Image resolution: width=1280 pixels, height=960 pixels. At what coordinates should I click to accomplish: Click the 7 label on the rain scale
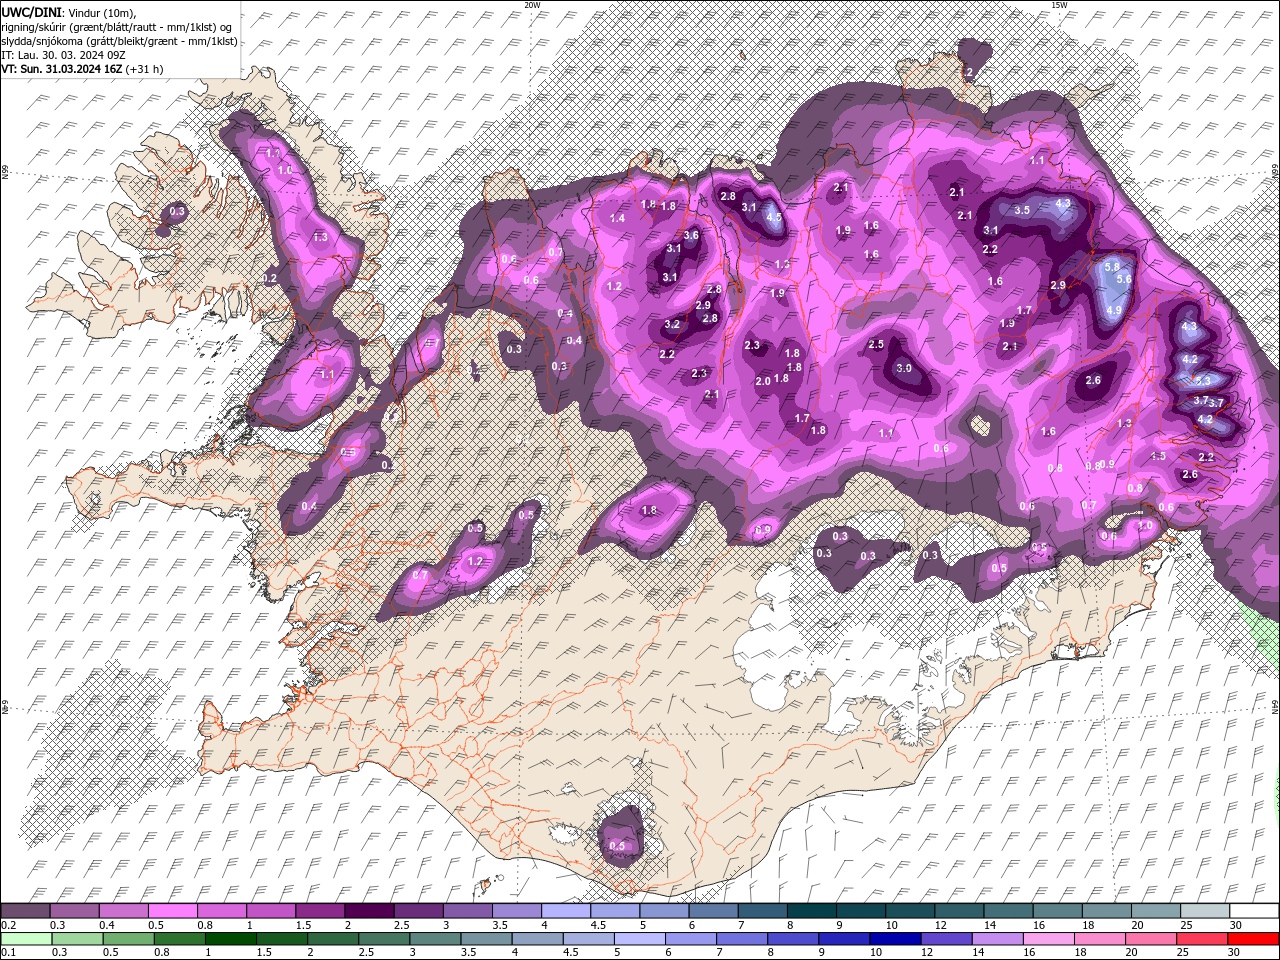pos(720,952)
